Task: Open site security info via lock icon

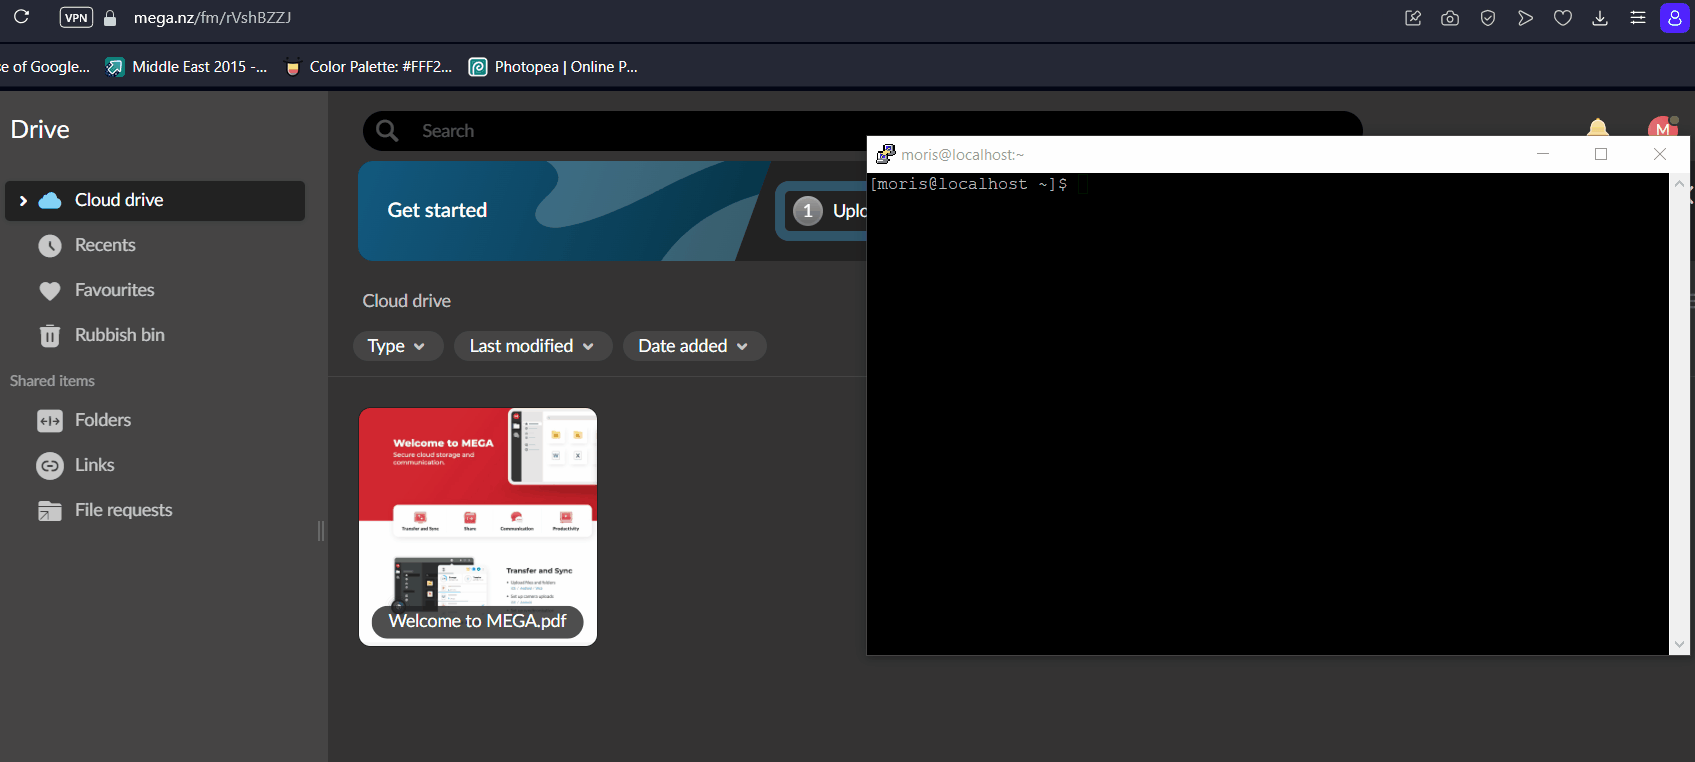Action: pos(110,18)
